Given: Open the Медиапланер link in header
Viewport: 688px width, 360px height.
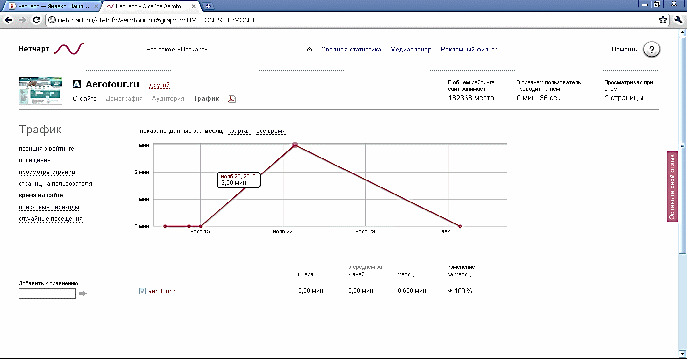Looking at the screenshot, I should [x=411, y=49].
